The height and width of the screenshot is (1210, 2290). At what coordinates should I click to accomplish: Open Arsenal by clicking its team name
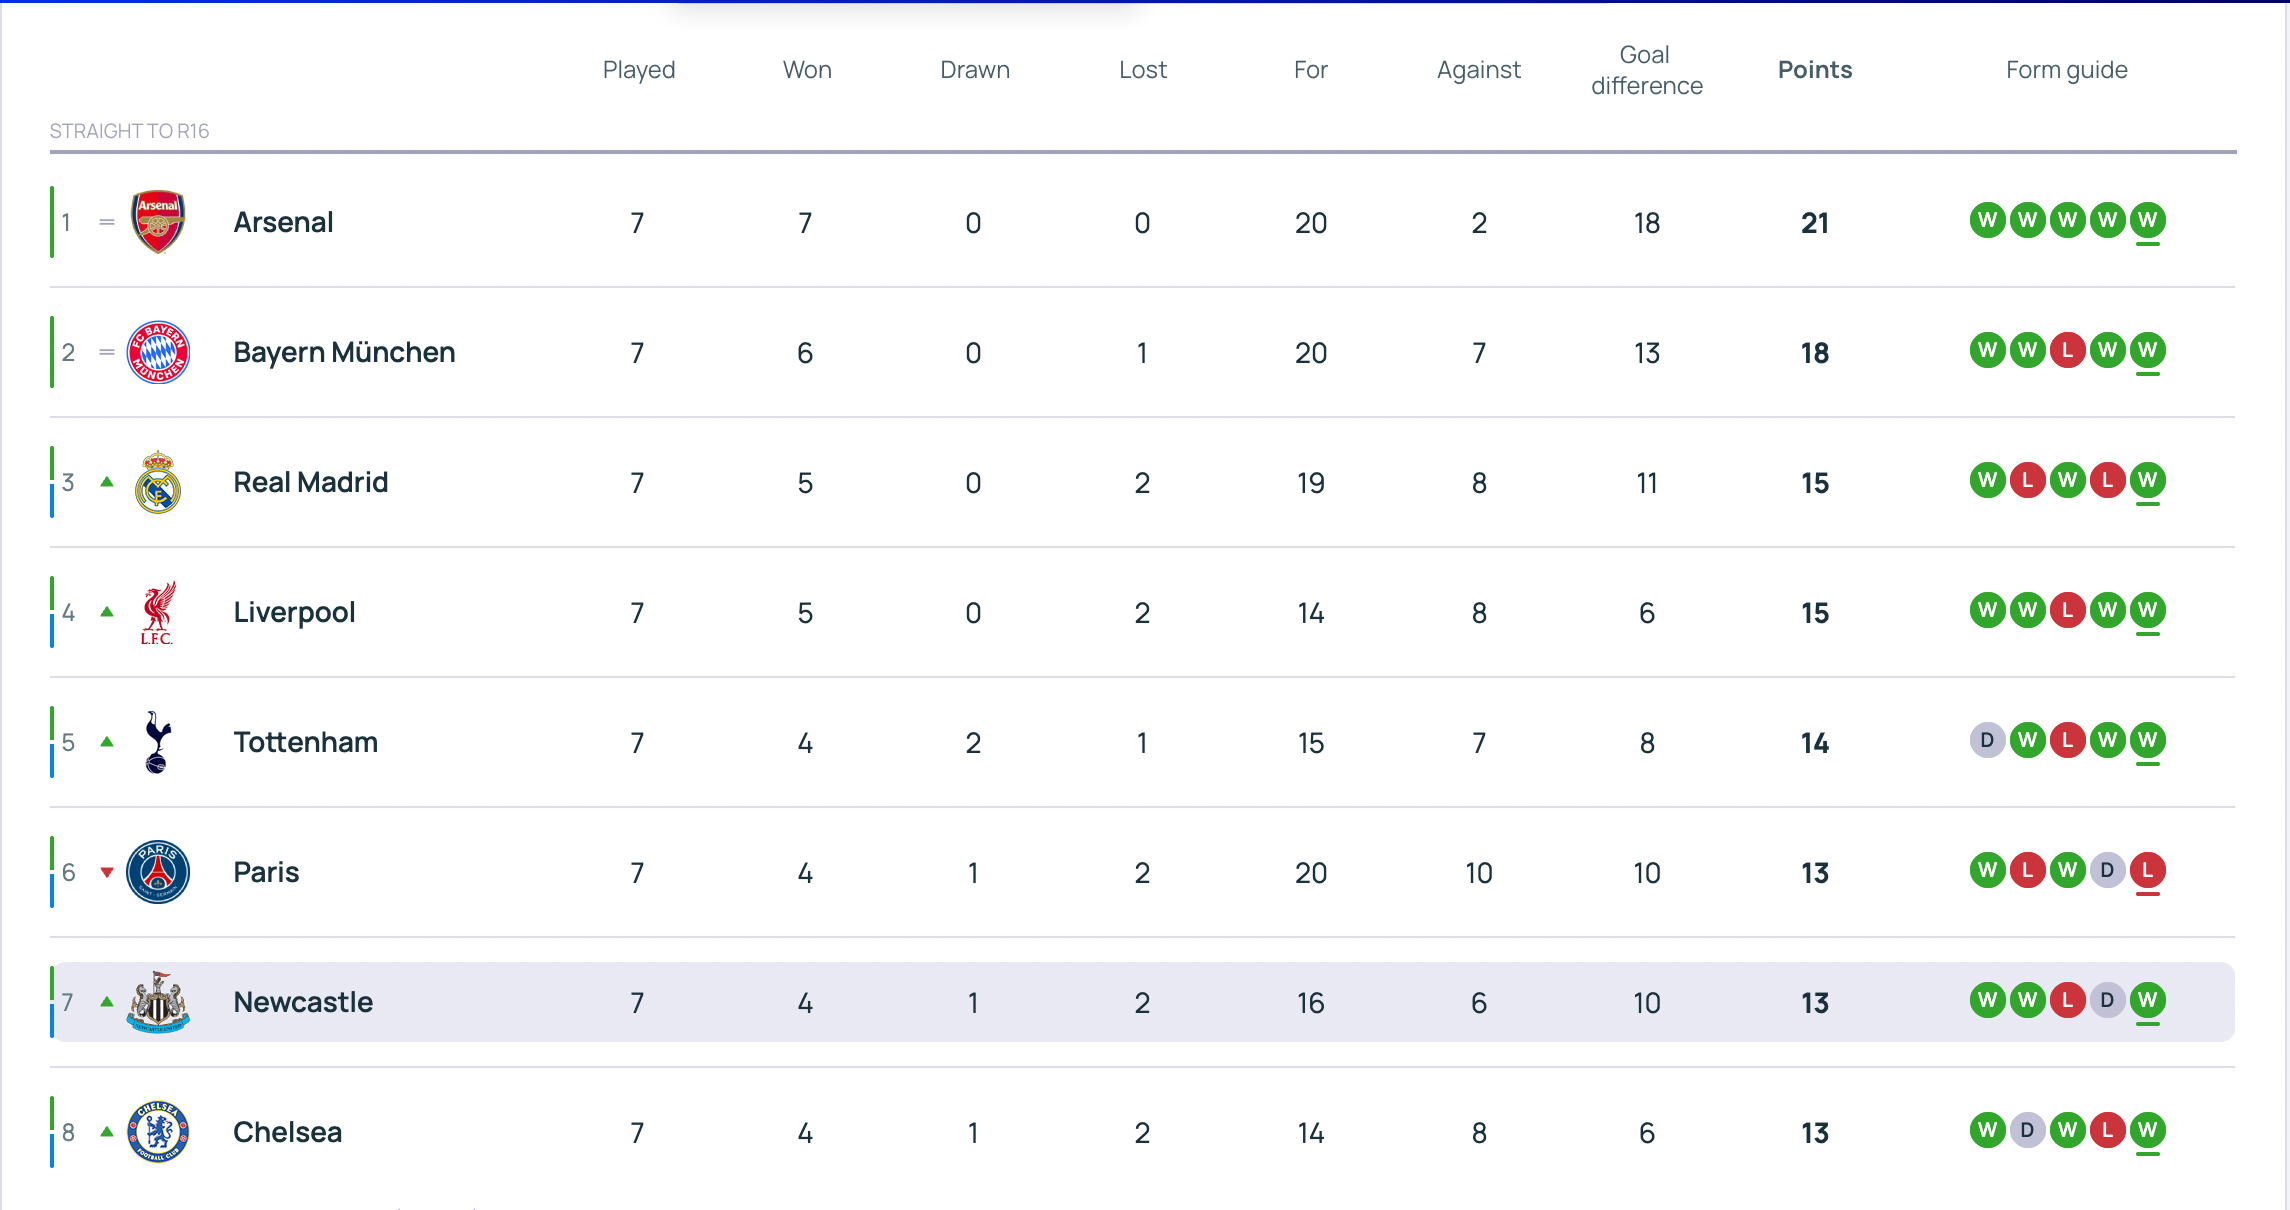click(283, 221)
